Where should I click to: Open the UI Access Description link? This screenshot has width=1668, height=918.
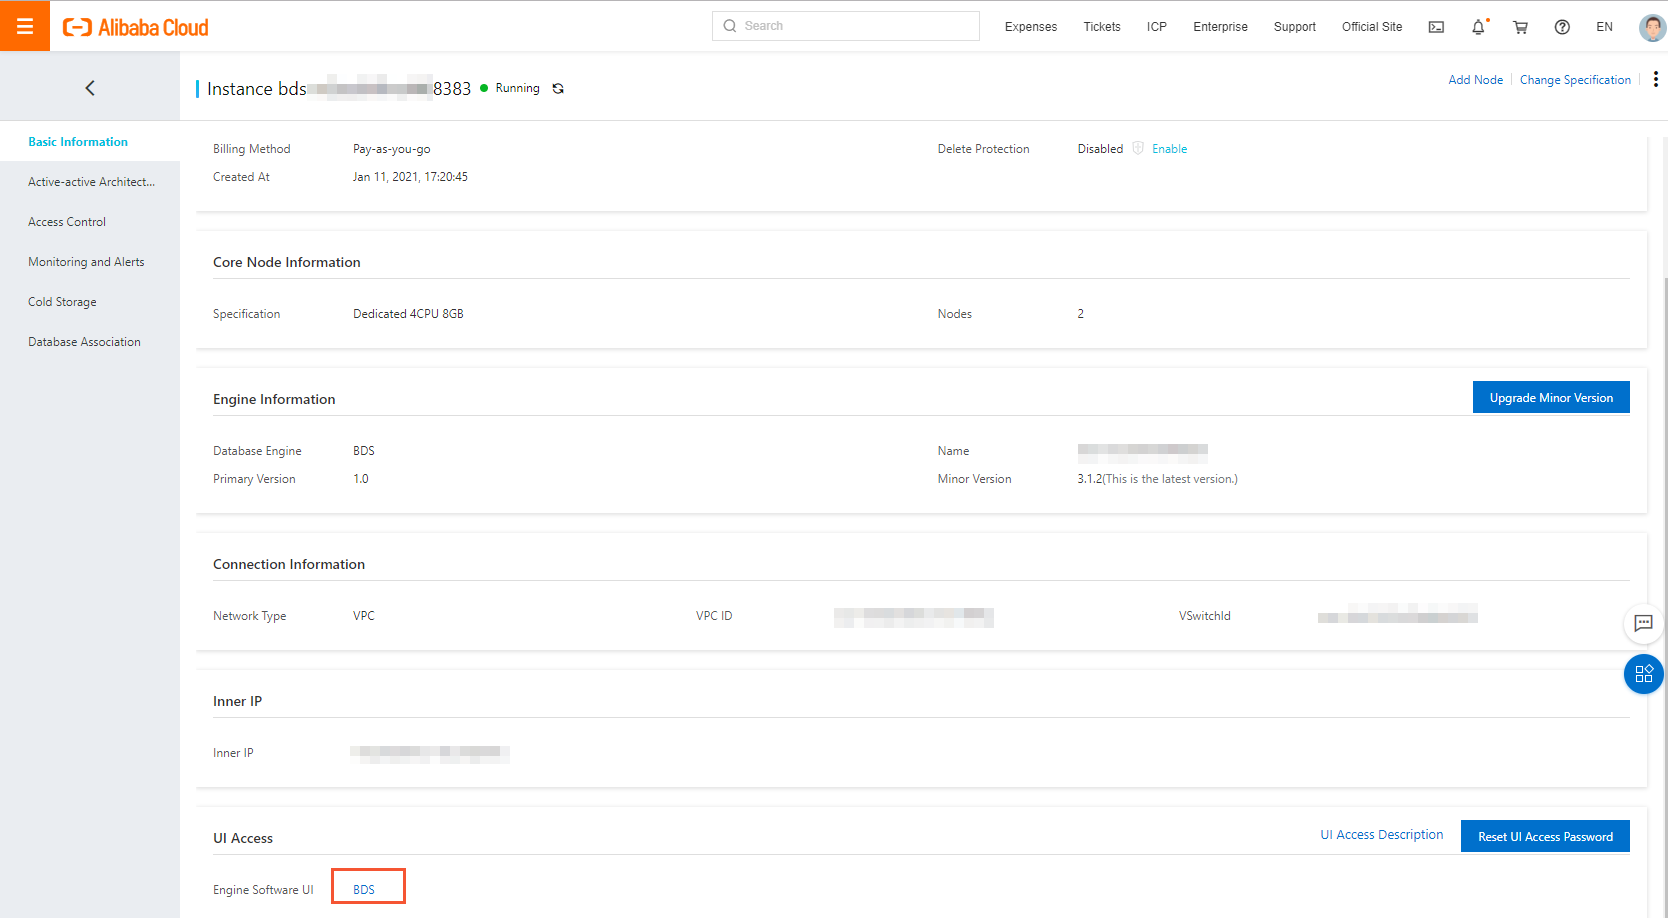tap(1382, 835)
